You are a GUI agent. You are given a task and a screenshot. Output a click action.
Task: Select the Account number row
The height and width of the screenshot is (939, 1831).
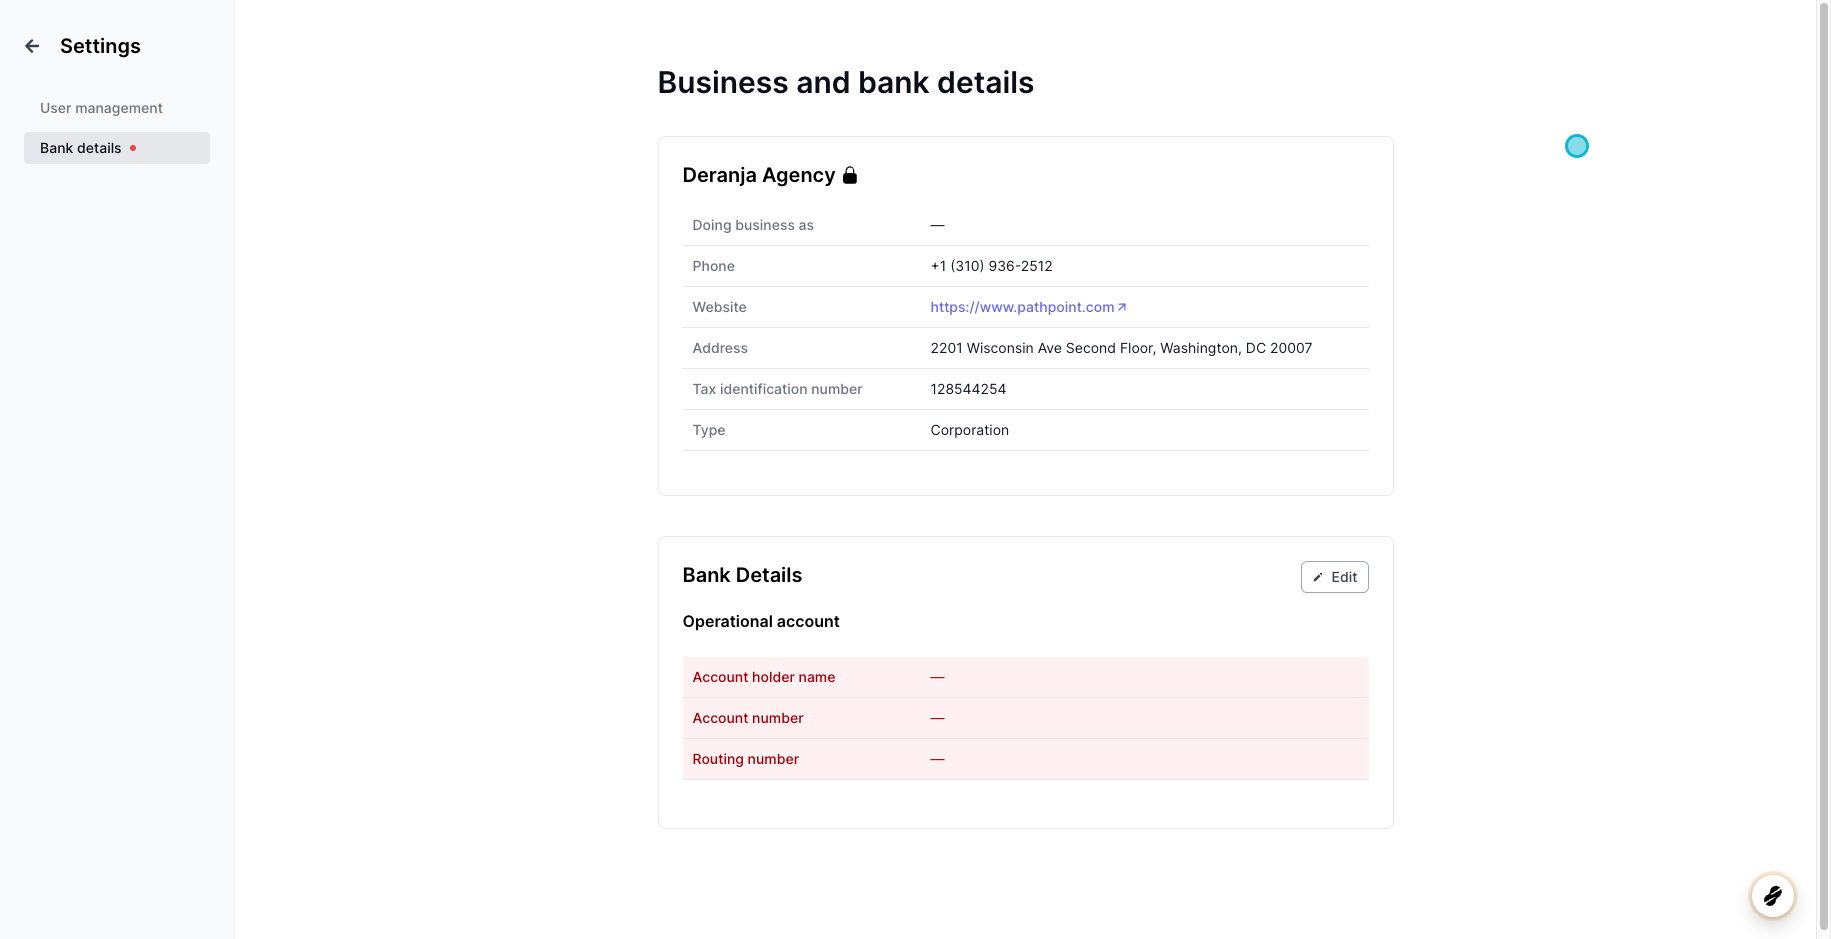click(x=1025, y=718)
